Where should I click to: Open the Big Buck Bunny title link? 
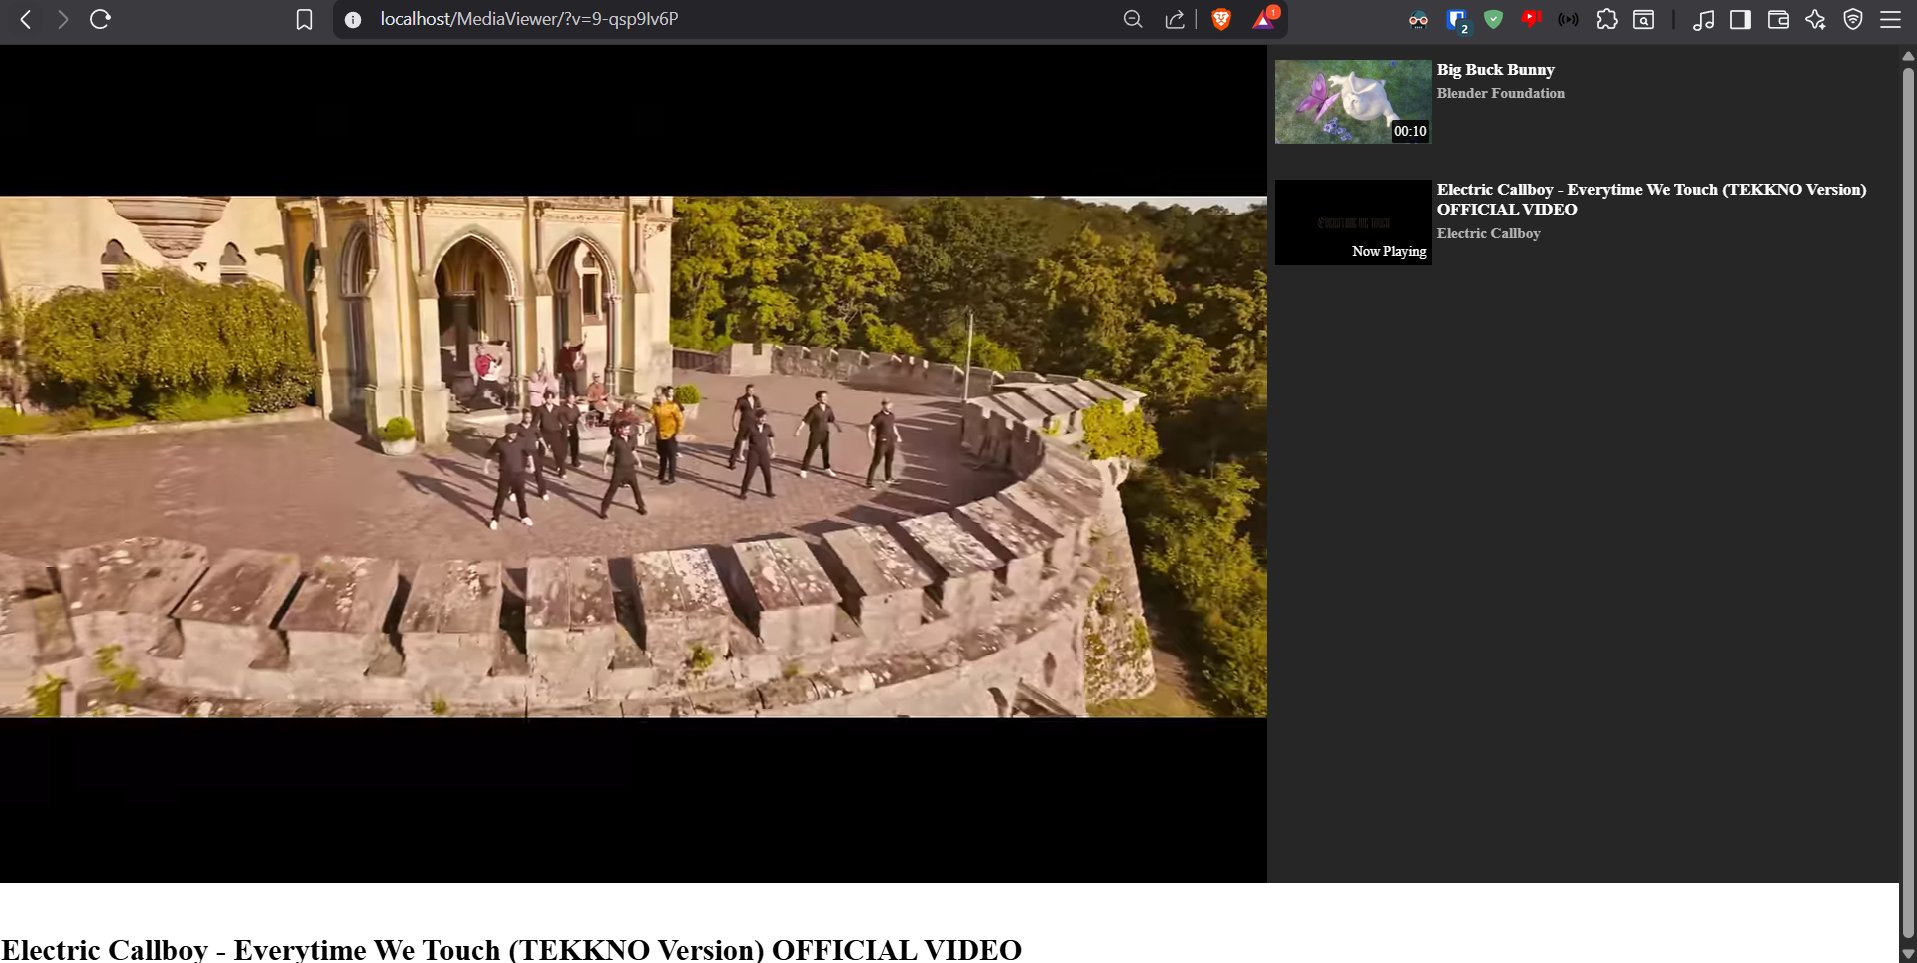point(1495,70)
